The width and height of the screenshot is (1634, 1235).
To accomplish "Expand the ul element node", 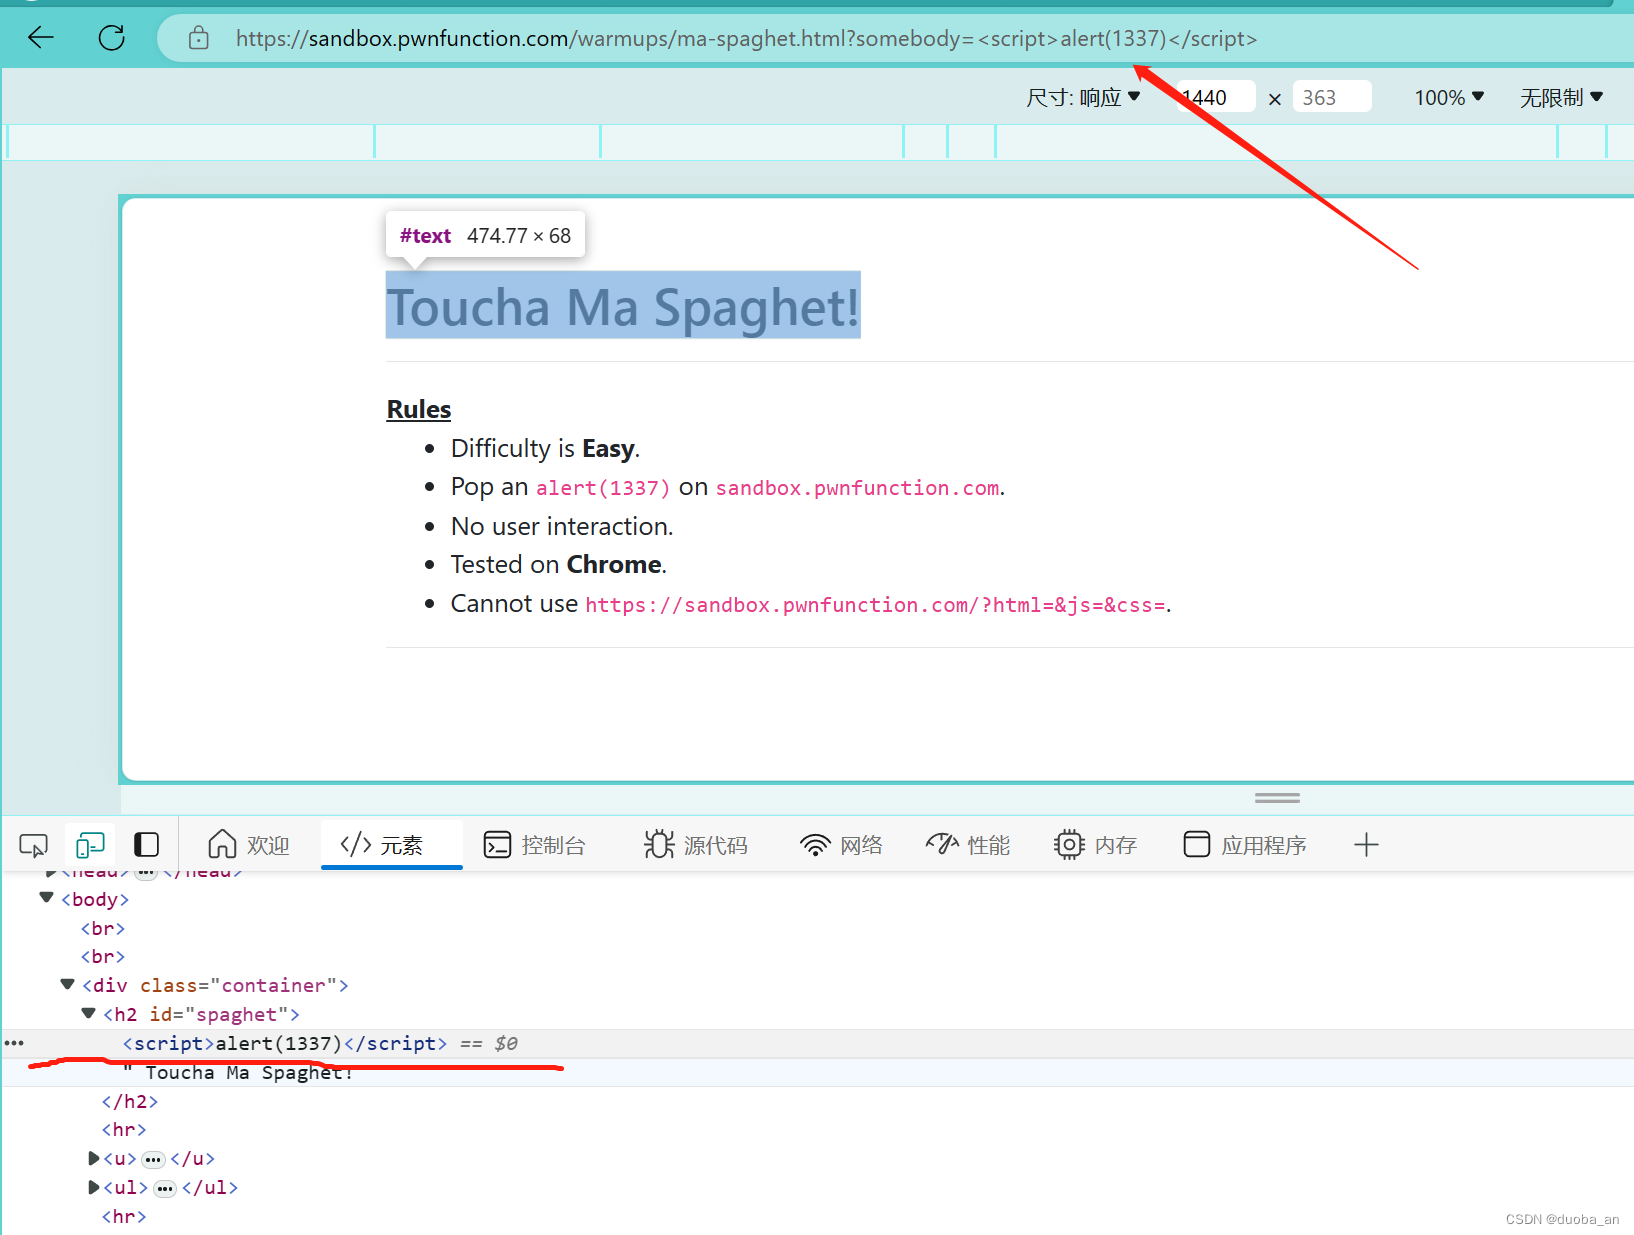I will (93, 1187).
